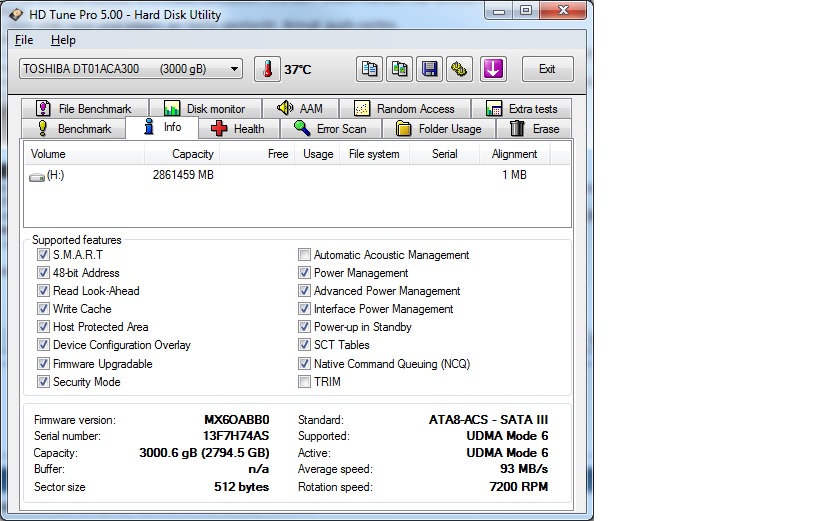Switch to the Random Access tab
The height and width of the screenshot is (521, 816).
coord(405,108)
